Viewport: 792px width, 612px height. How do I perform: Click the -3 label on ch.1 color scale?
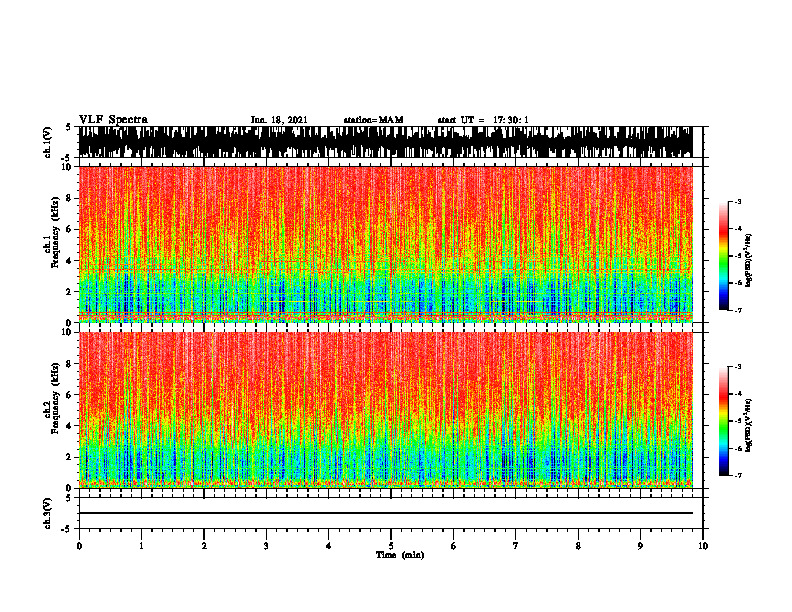click(738, 202)
